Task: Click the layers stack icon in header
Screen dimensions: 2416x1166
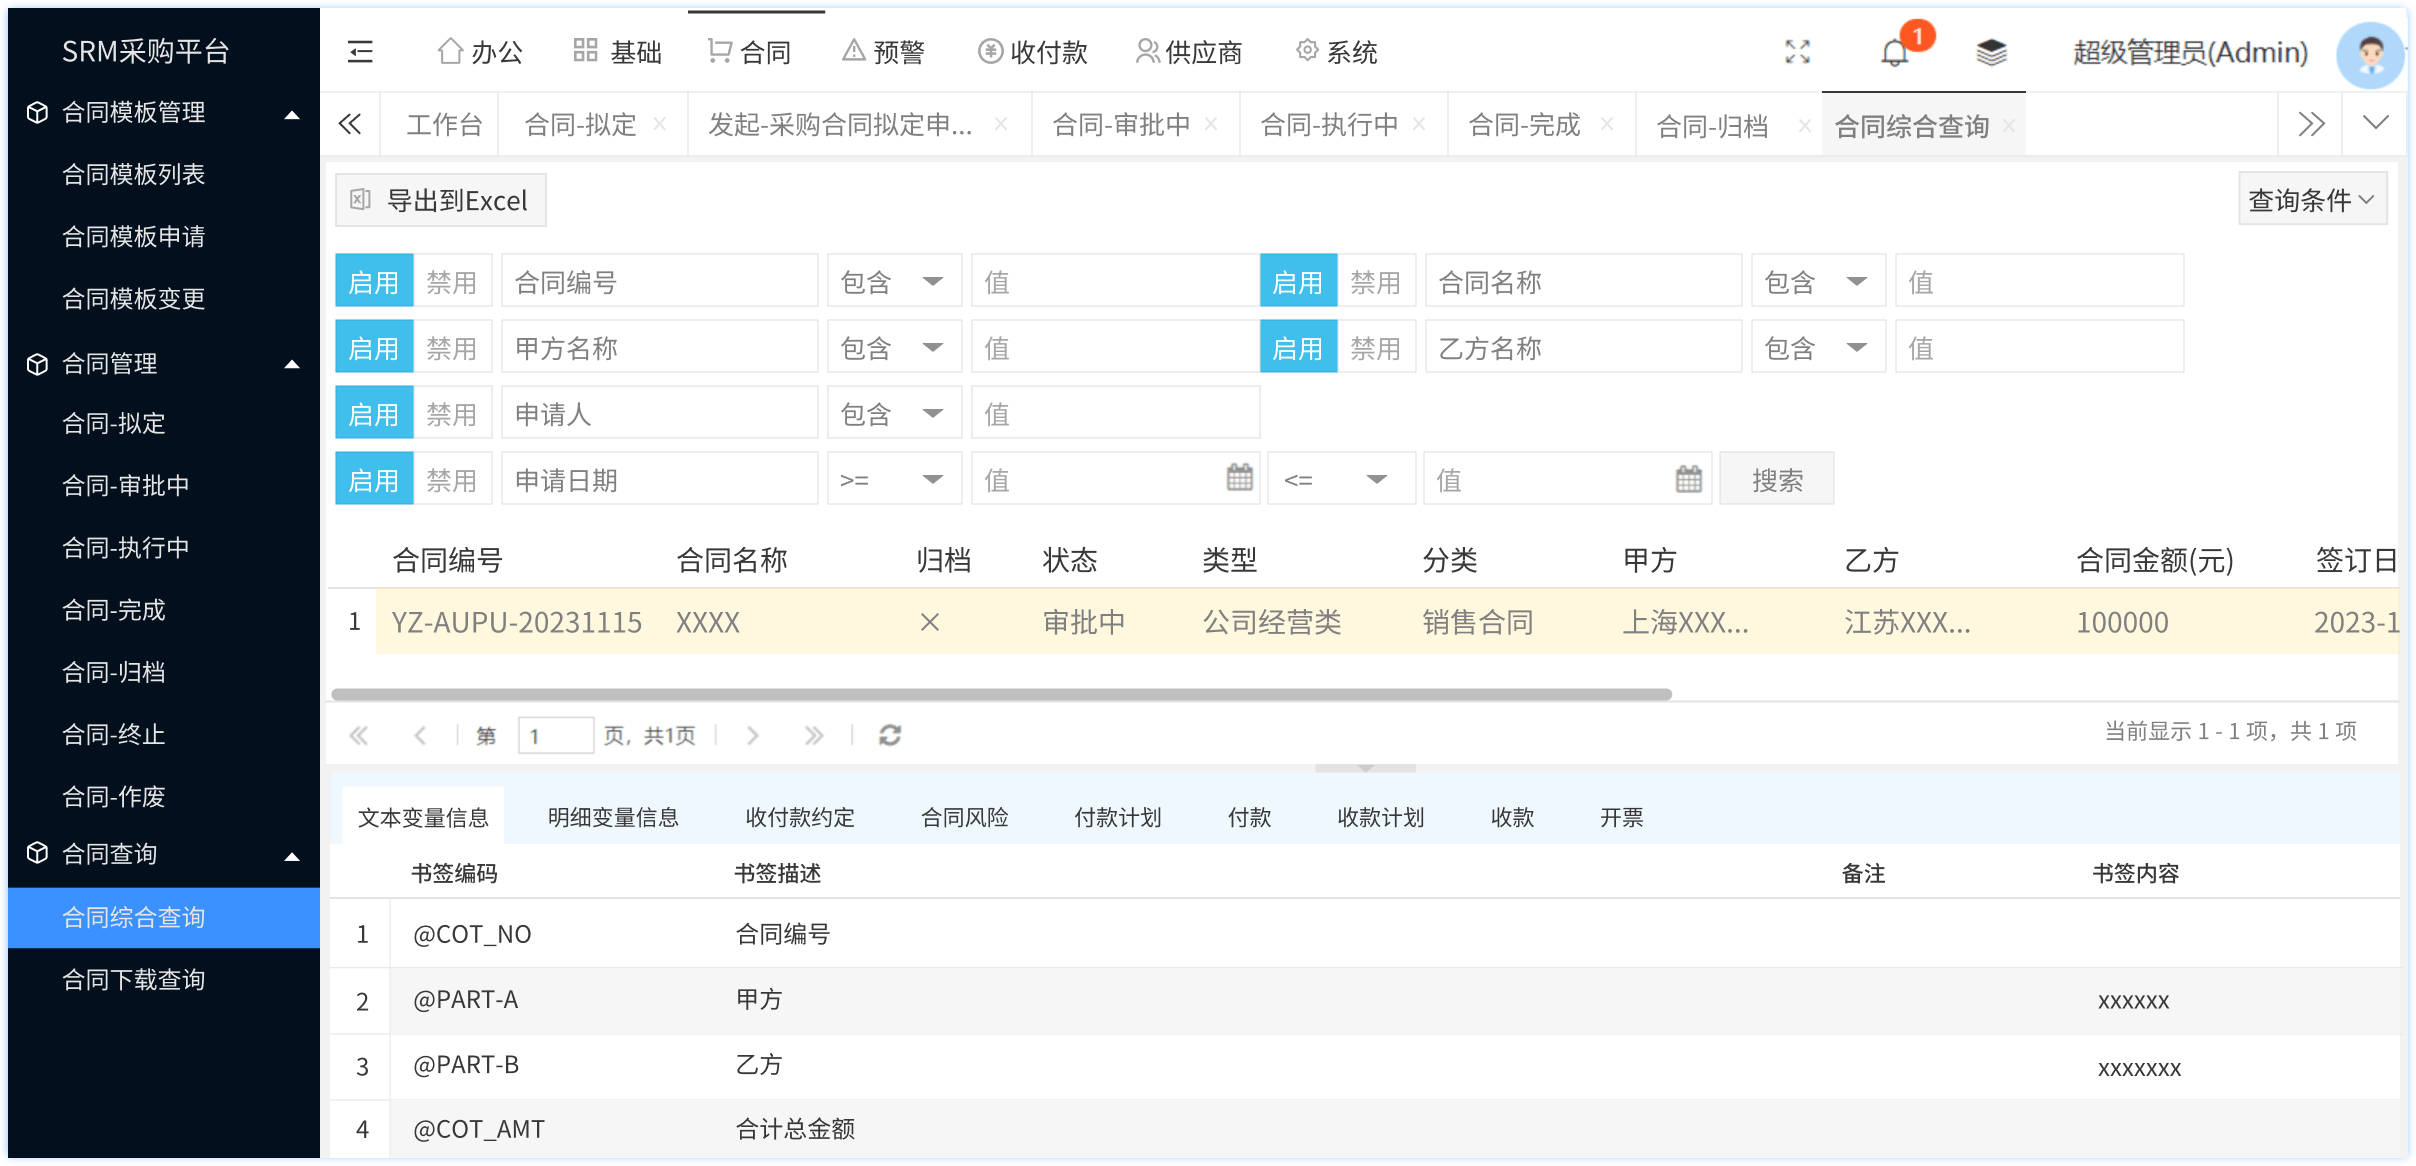Action: 1991,52
